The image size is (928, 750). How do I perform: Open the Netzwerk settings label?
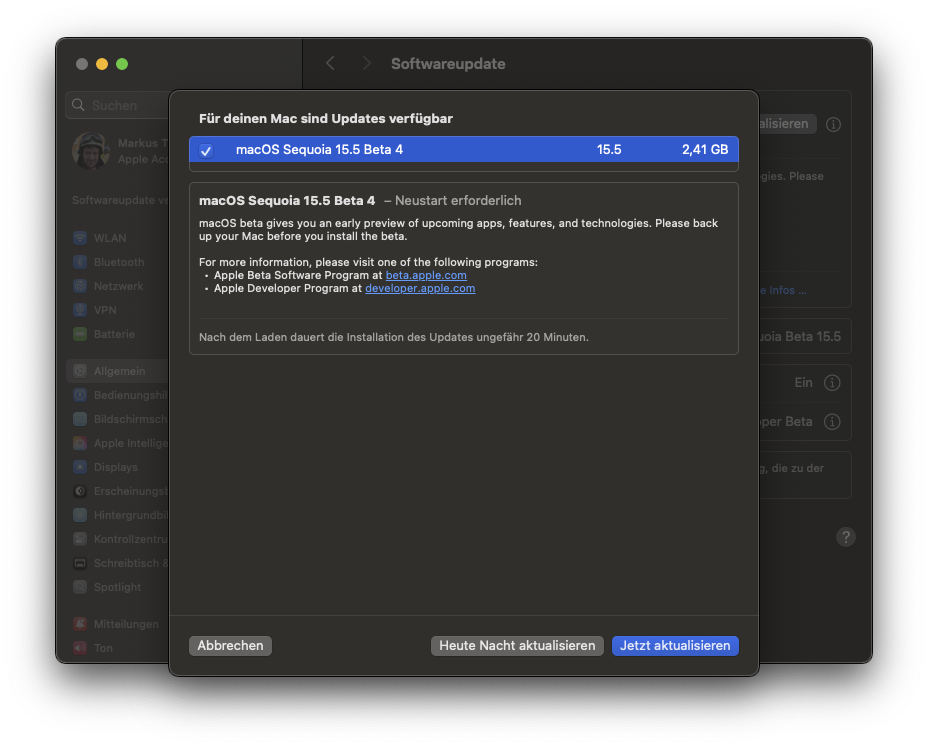tap(118, 286)
